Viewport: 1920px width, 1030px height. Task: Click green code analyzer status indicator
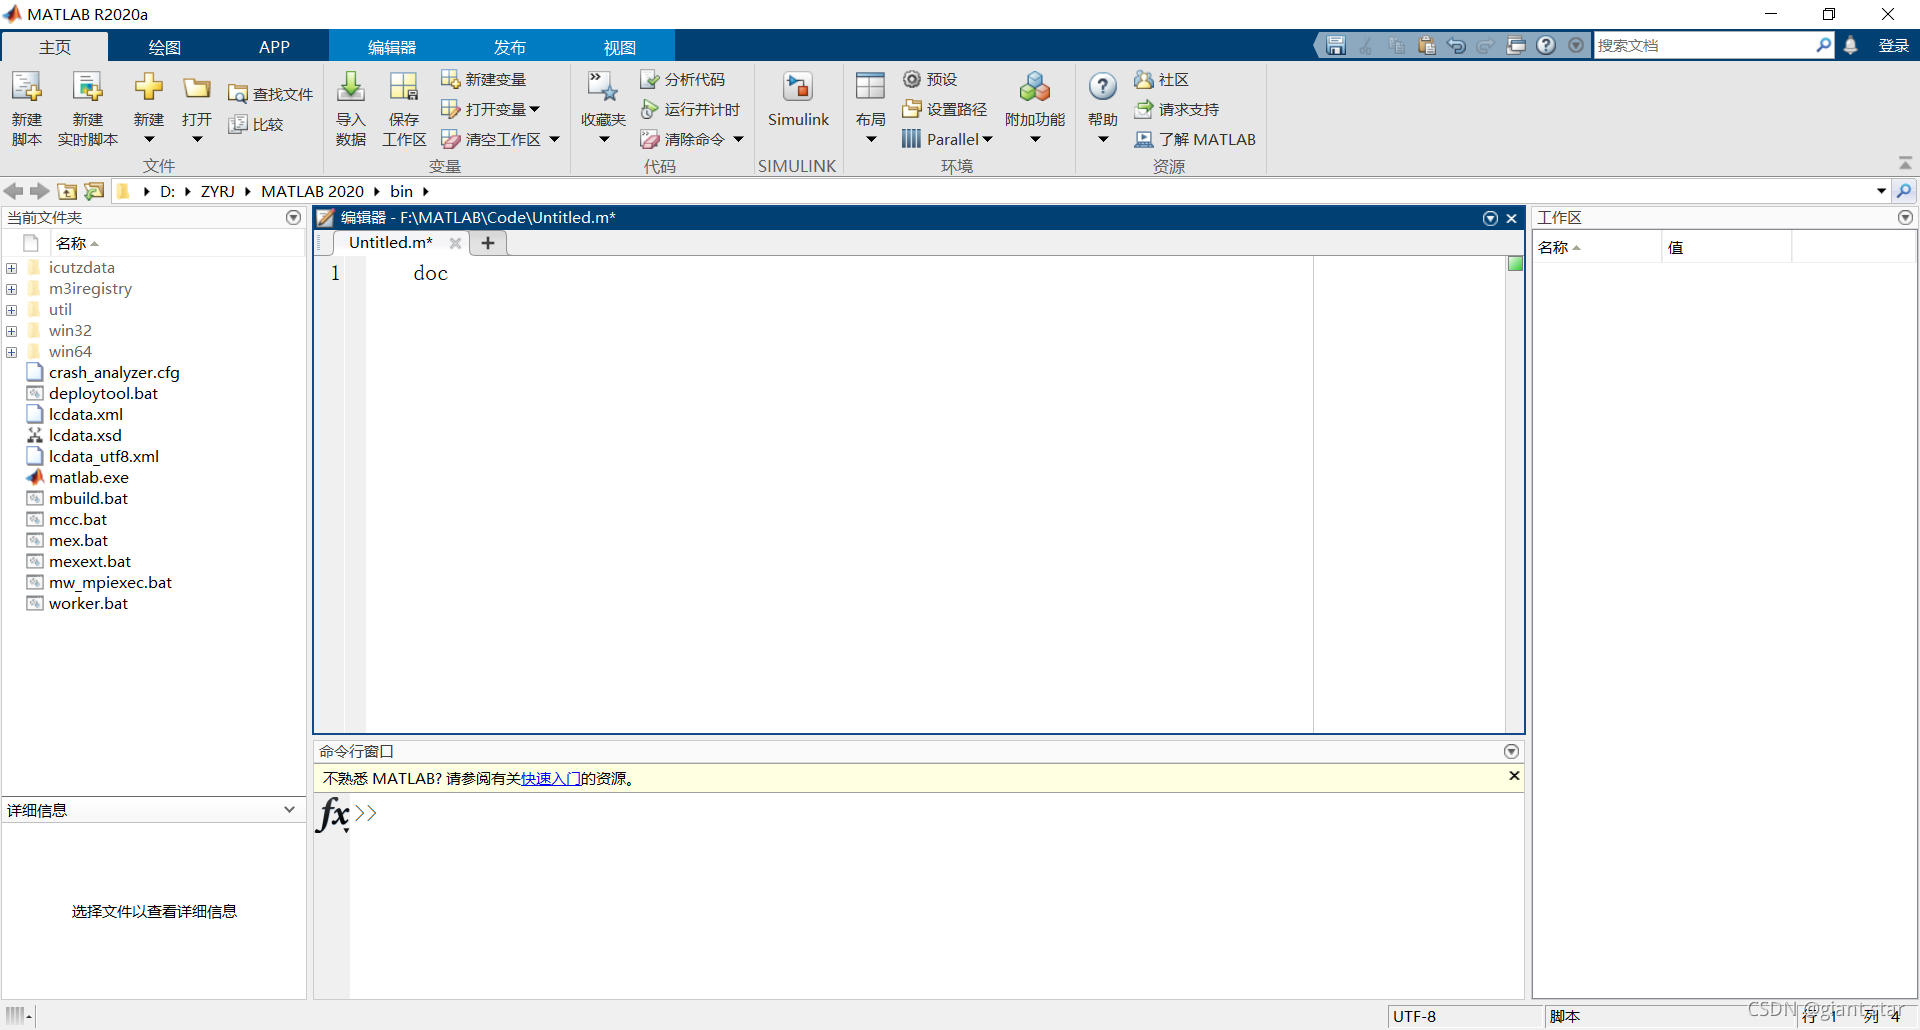pos(1515,264)
